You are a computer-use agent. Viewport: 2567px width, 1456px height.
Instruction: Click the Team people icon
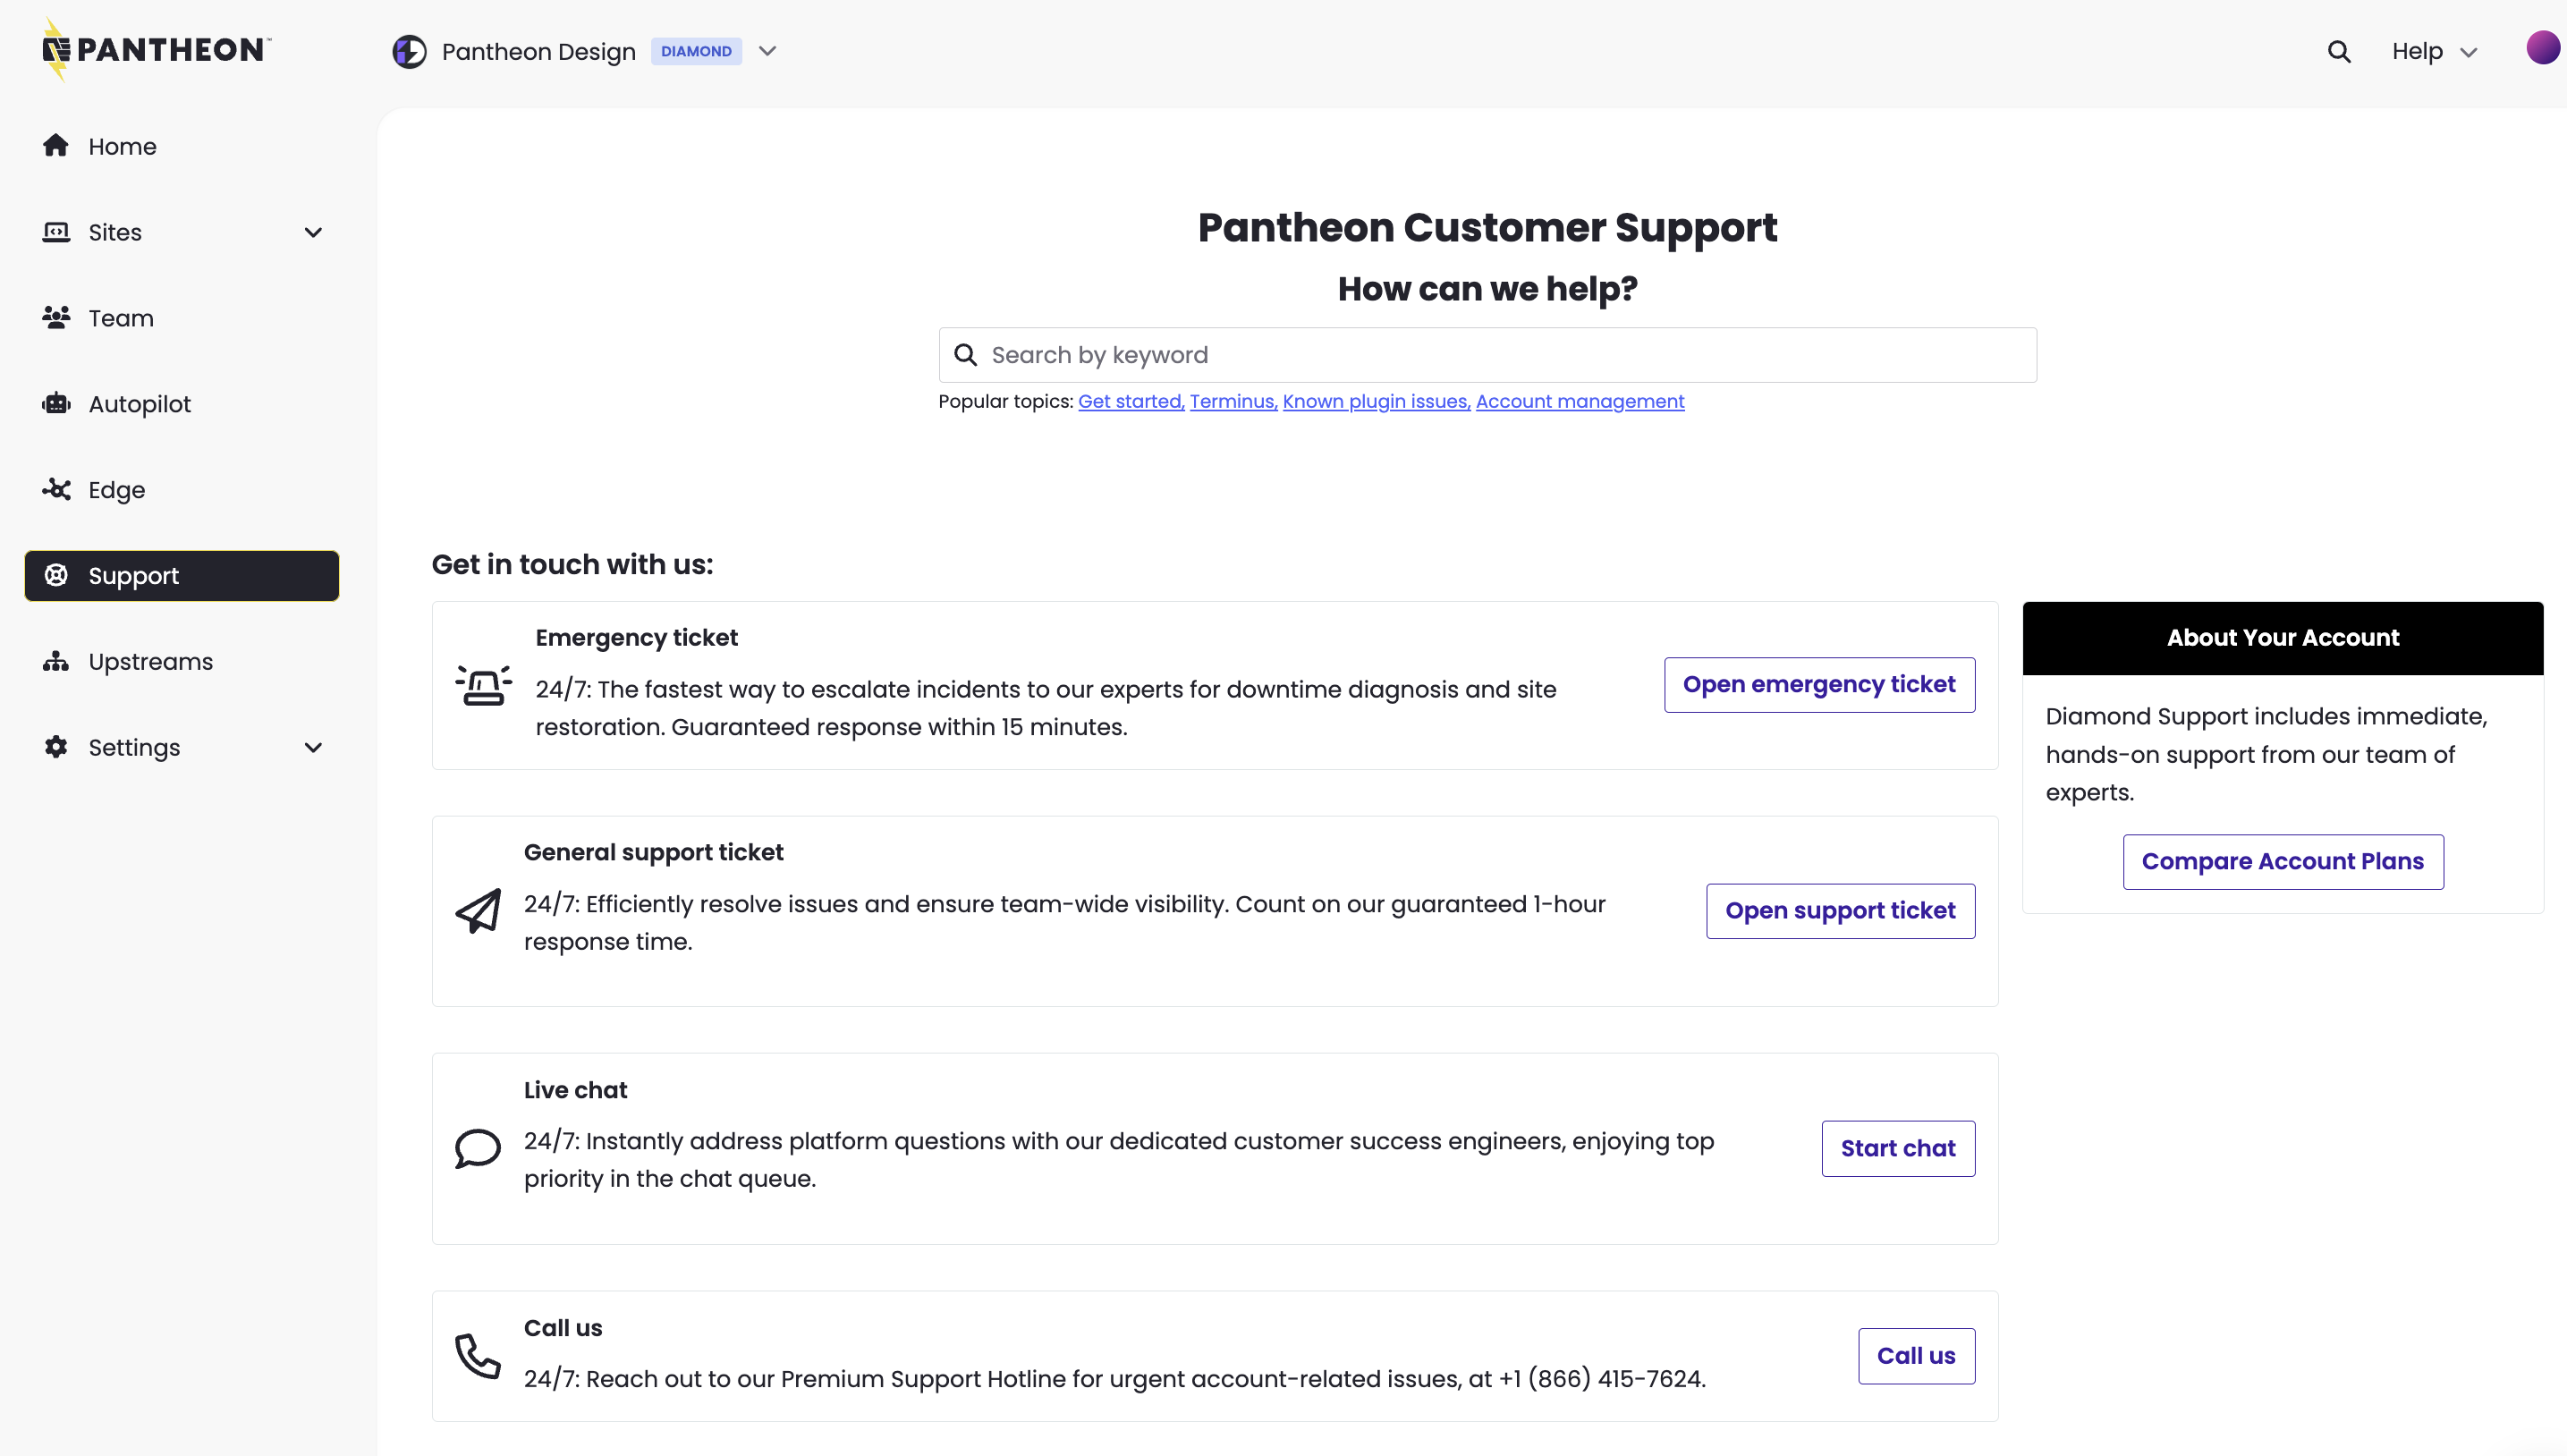pos(56,317)
